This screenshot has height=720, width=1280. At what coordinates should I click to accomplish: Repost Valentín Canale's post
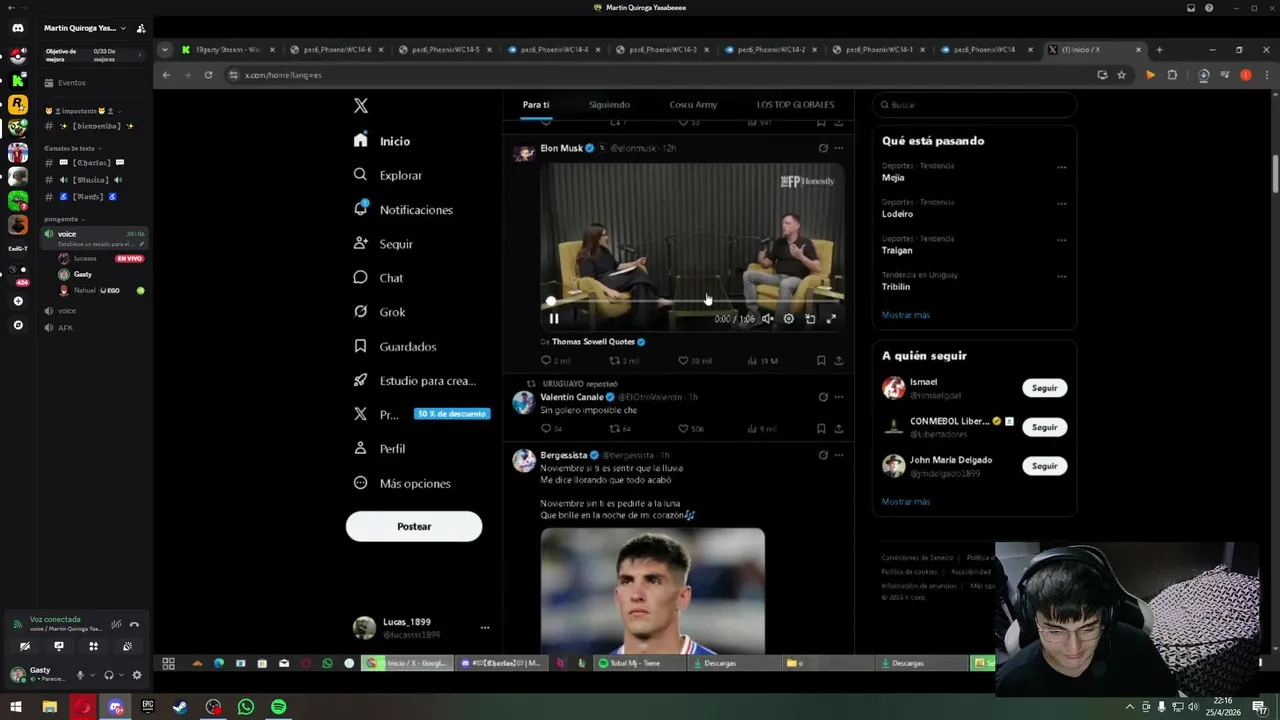[614, 429]
